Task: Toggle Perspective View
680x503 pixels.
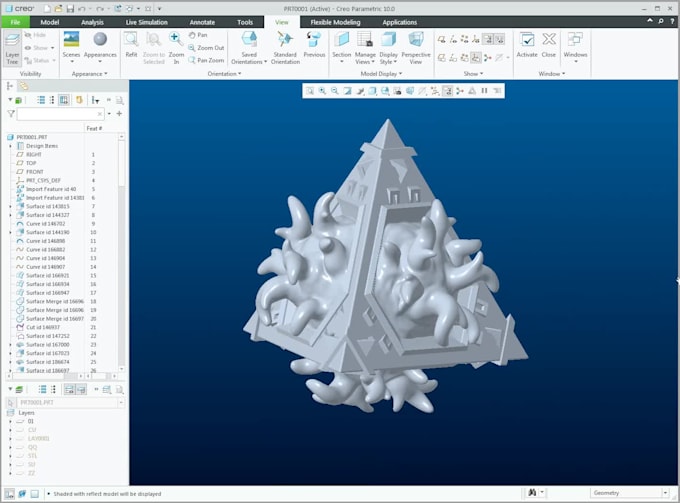Action: [416, 48]
